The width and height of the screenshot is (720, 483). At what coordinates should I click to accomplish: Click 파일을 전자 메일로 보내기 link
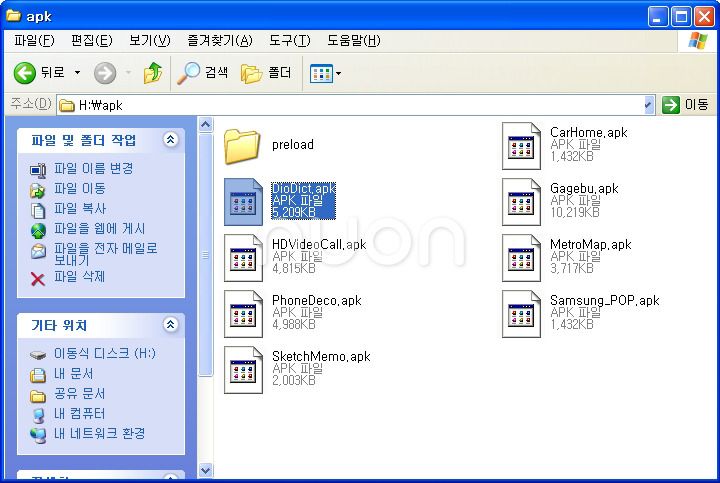click(105, 254)
